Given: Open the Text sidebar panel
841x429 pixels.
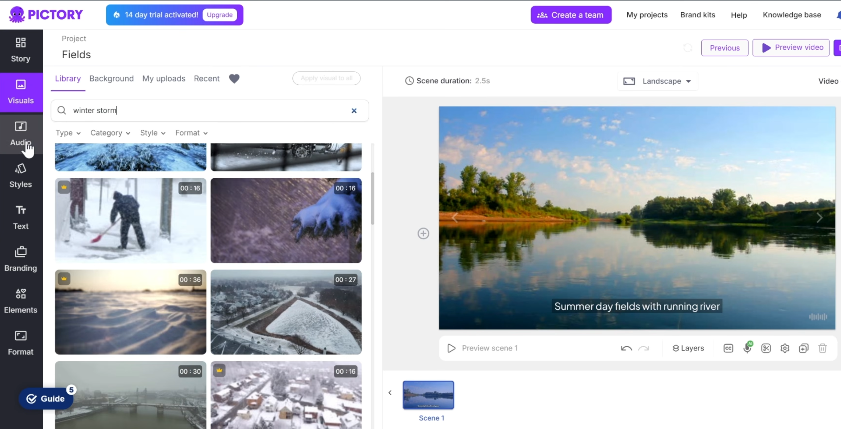Looking at the screenshot, I should tap(20, 217).
